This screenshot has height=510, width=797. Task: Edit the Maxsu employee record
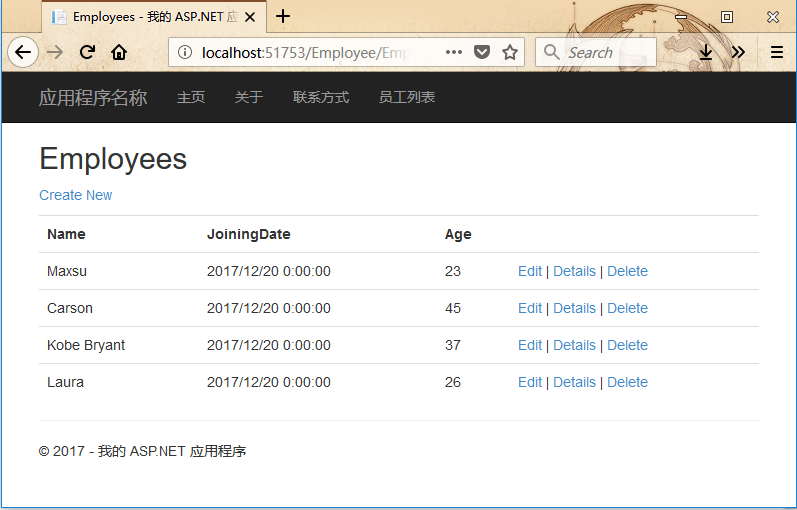pos(530,271)
